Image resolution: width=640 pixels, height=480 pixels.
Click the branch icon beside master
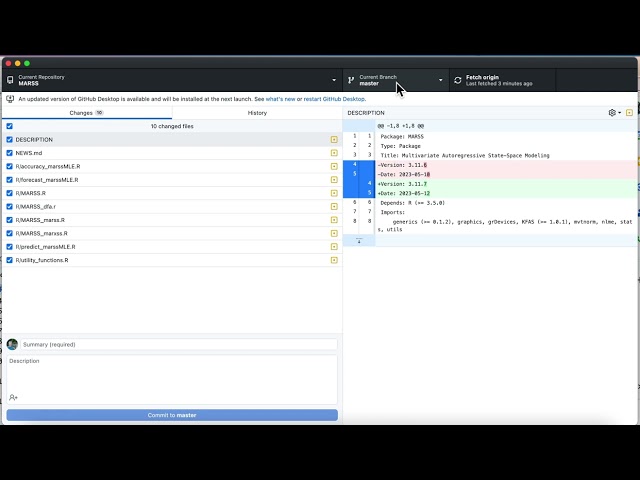coord(351,80)
